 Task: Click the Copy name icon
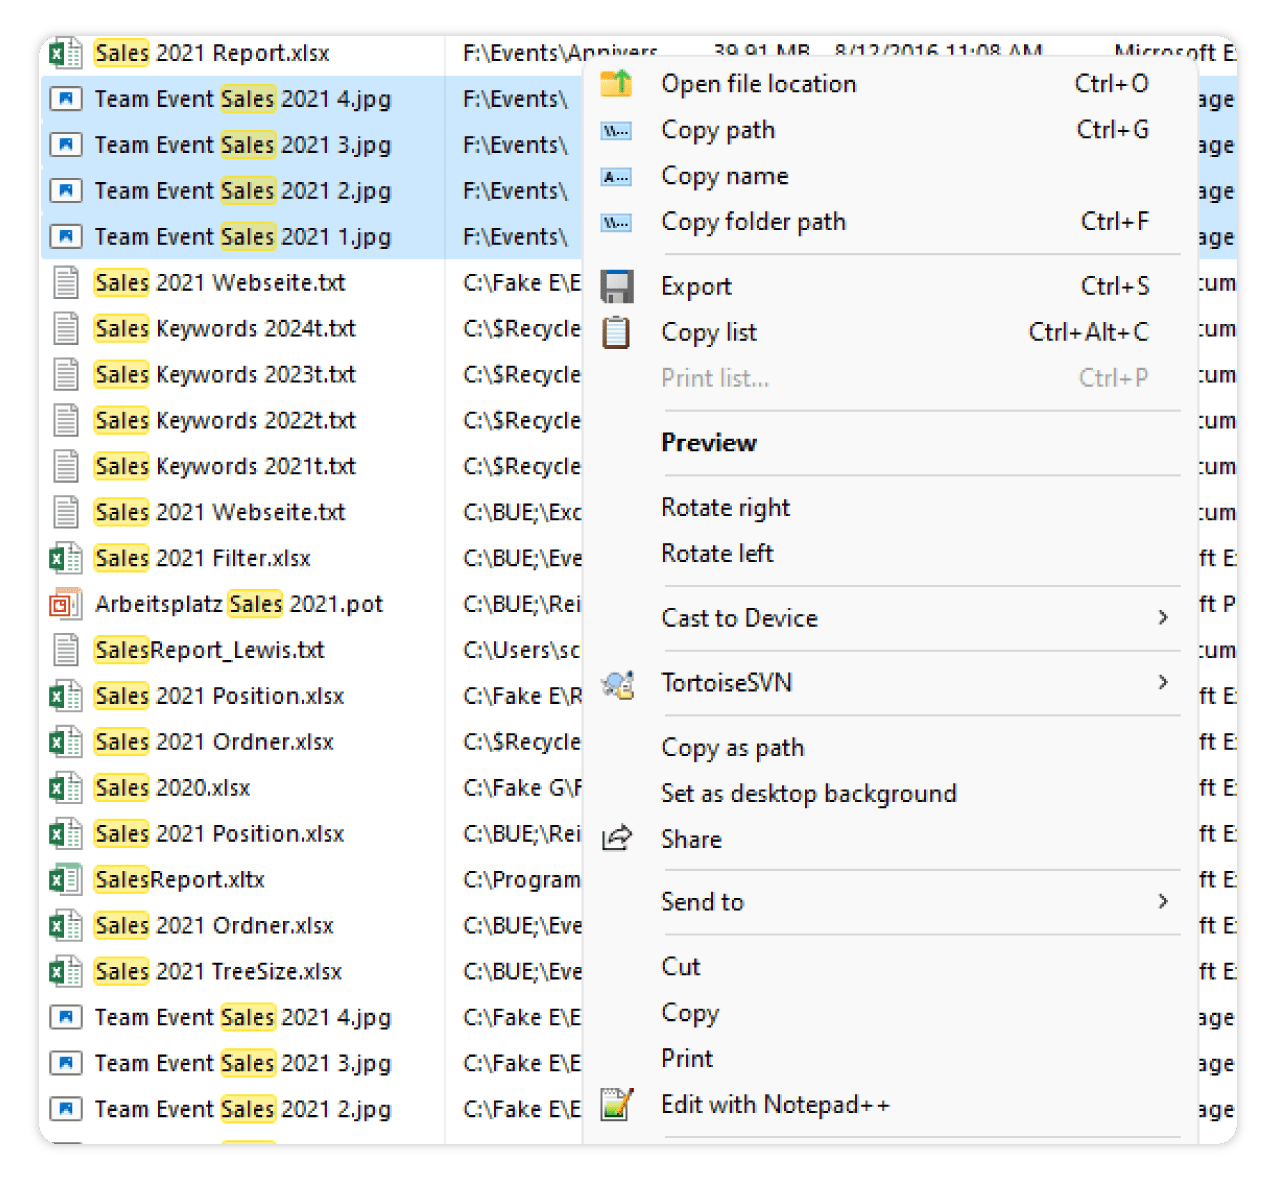616,177
